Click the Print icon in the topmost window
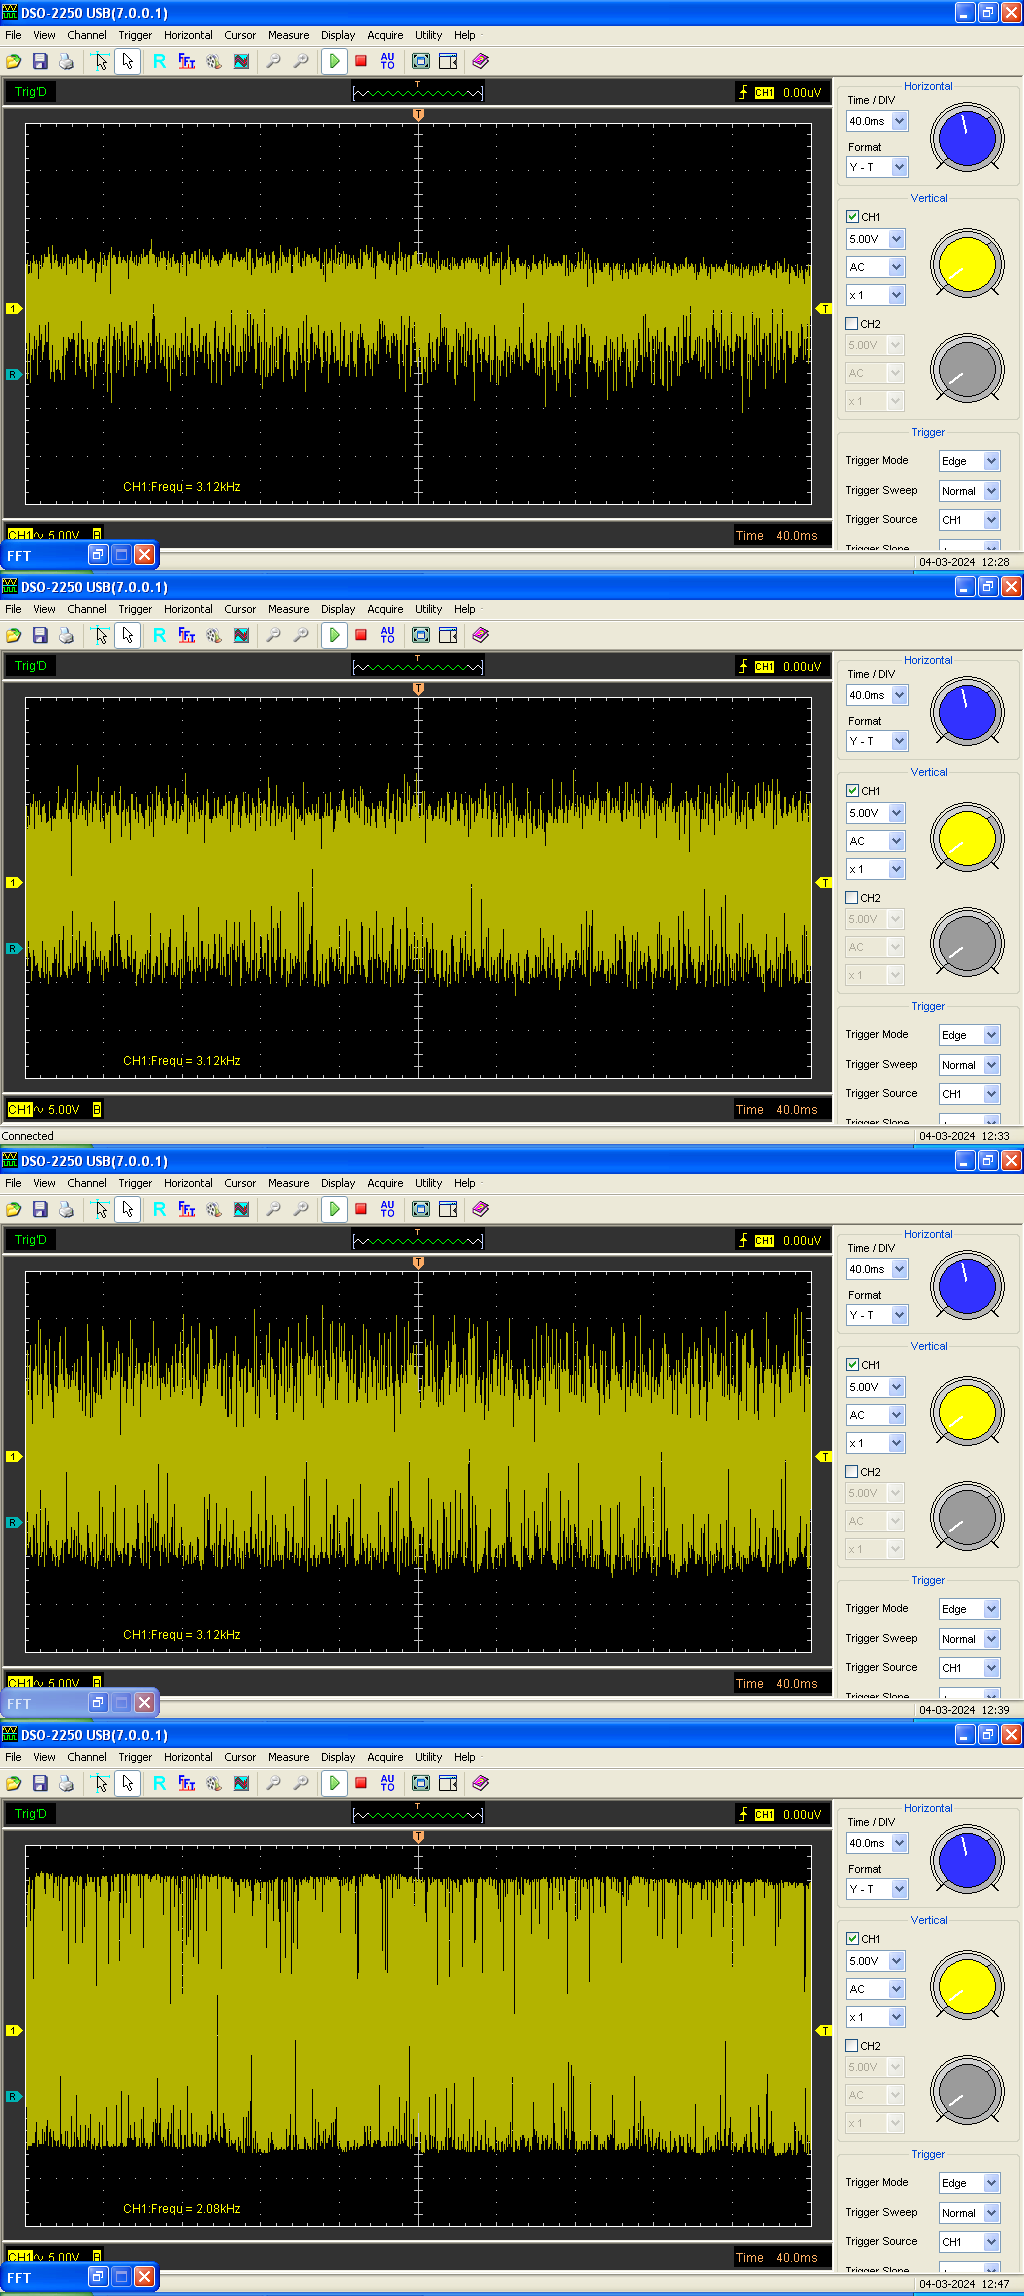The image size is (1024, 2296). pos(66,61)
